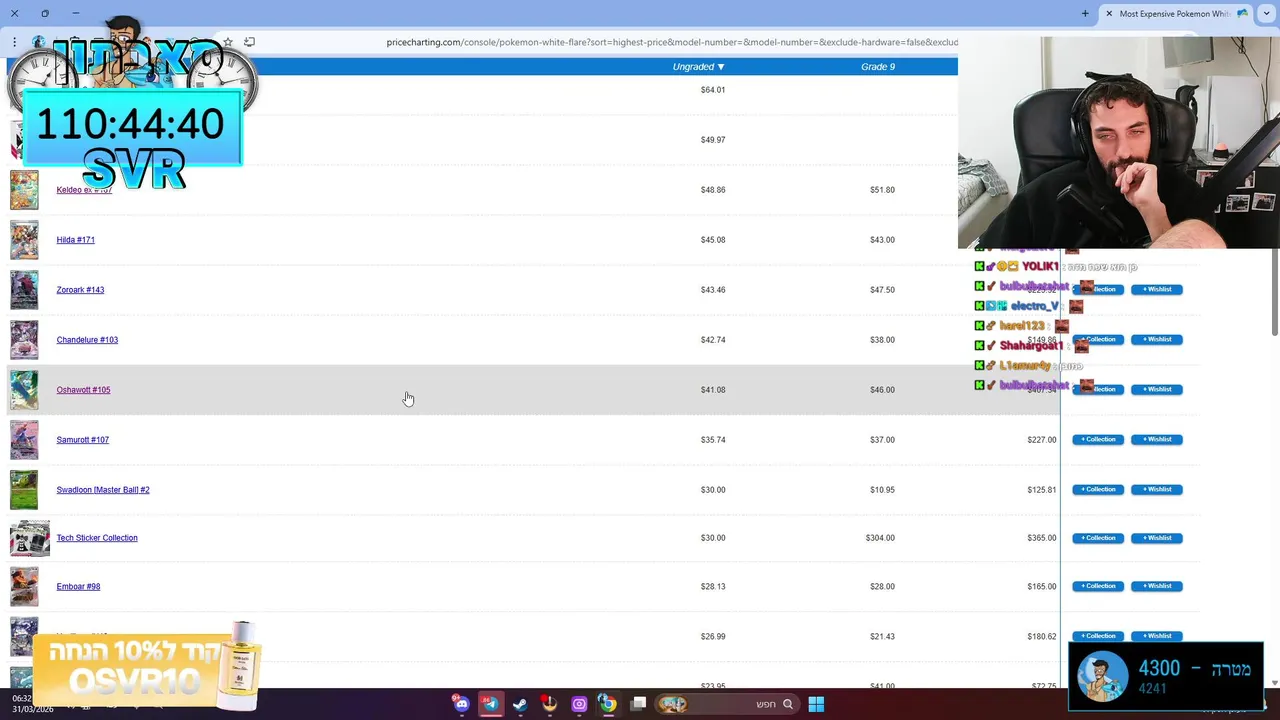
Task: Switch to Chrome on the taskbar
Action: click(x=608, y=704)
